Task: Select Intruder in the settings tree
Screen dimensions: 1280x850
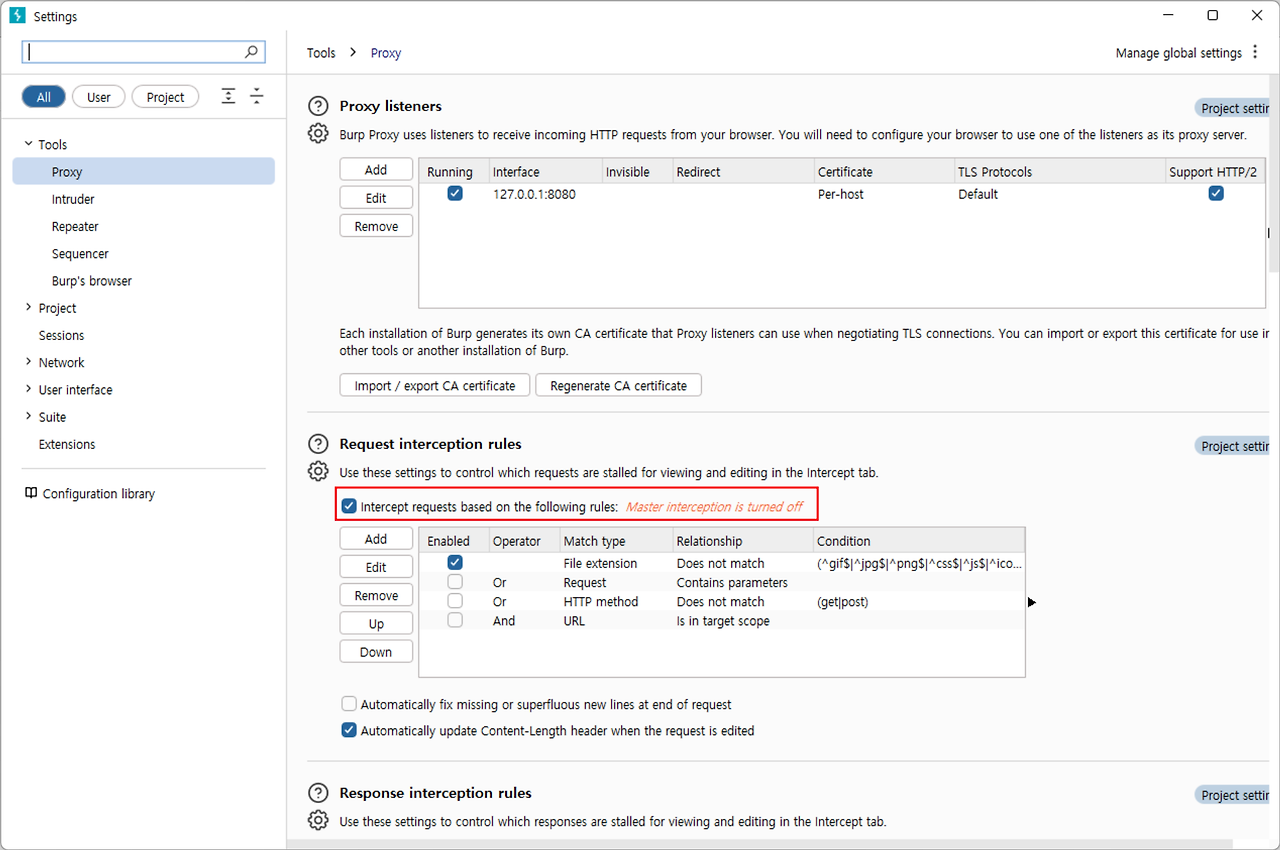Action: coord(73,199)
